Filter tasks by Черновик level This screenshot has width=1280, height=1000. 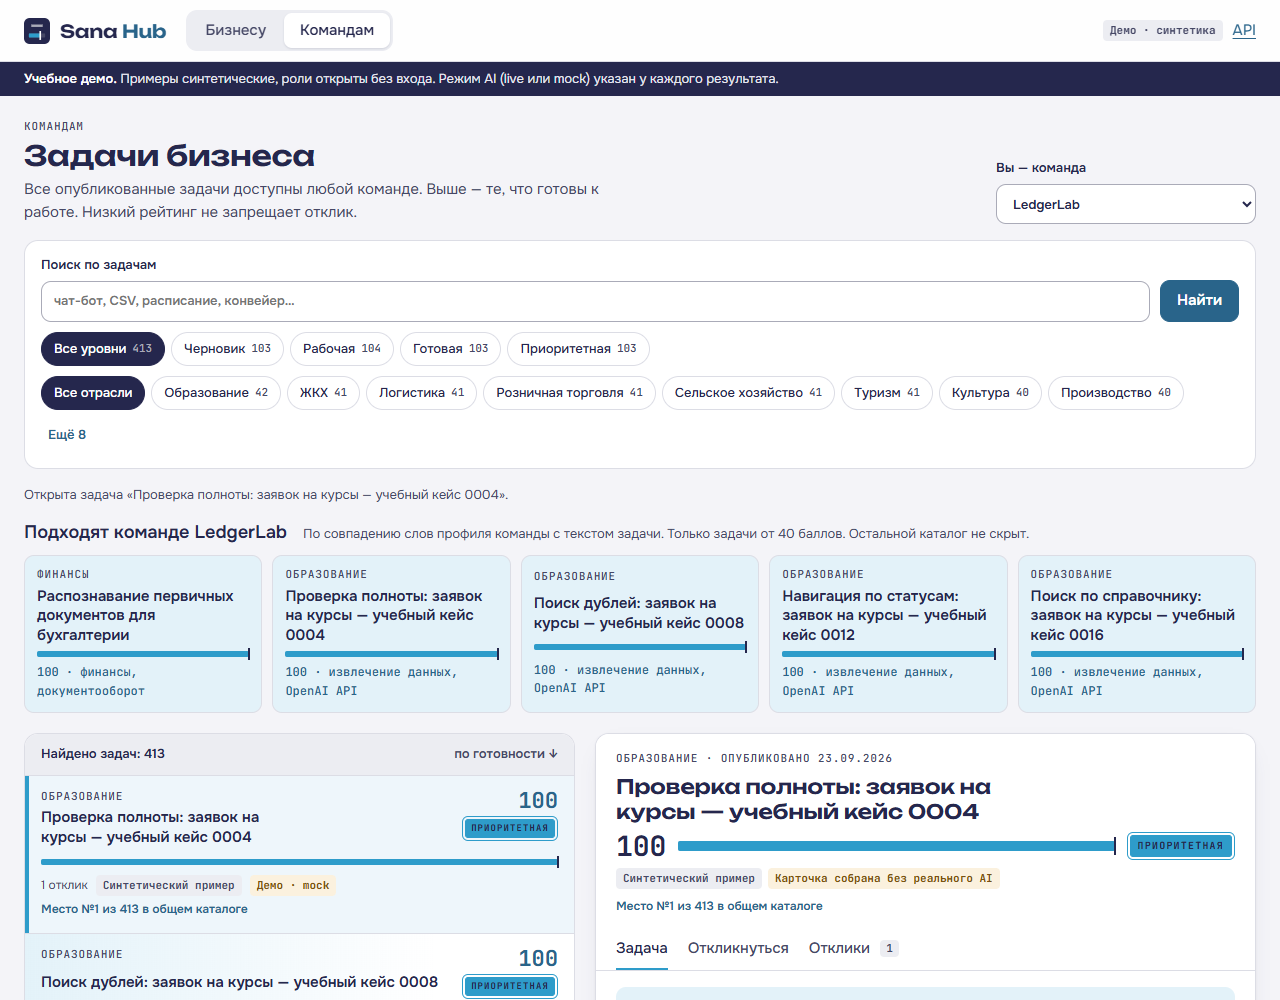click(x=227, y=349)
